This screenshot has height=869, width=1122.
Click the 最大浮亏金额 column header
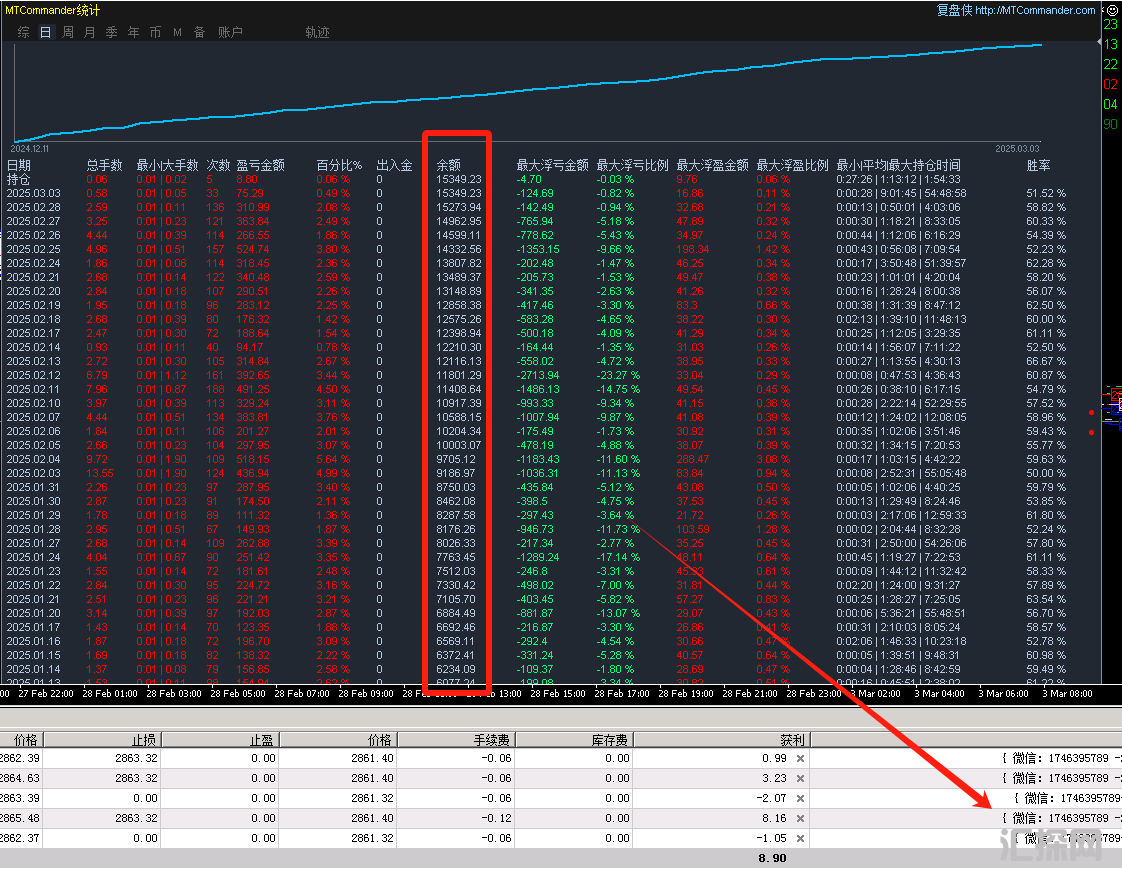552,165
